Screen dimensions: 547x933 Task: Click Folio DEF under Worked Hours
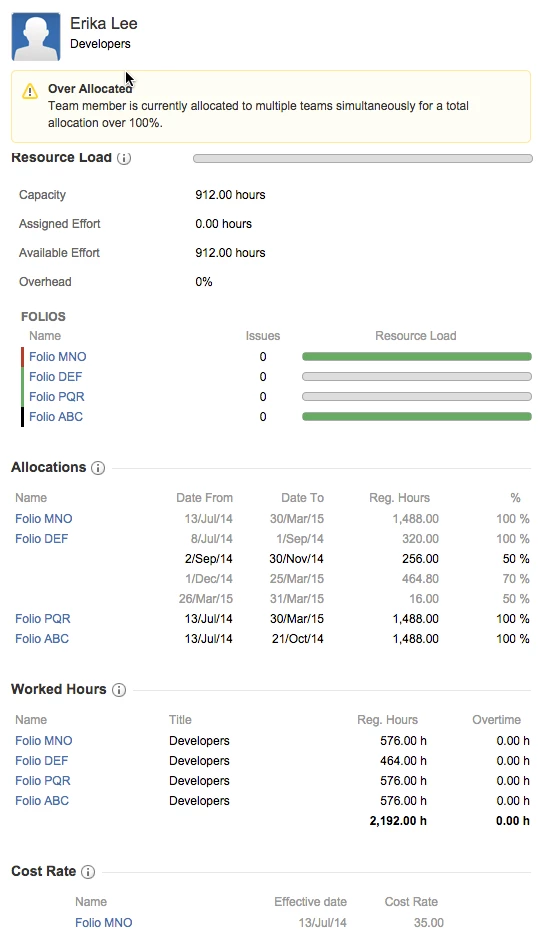tap(42, 761)
